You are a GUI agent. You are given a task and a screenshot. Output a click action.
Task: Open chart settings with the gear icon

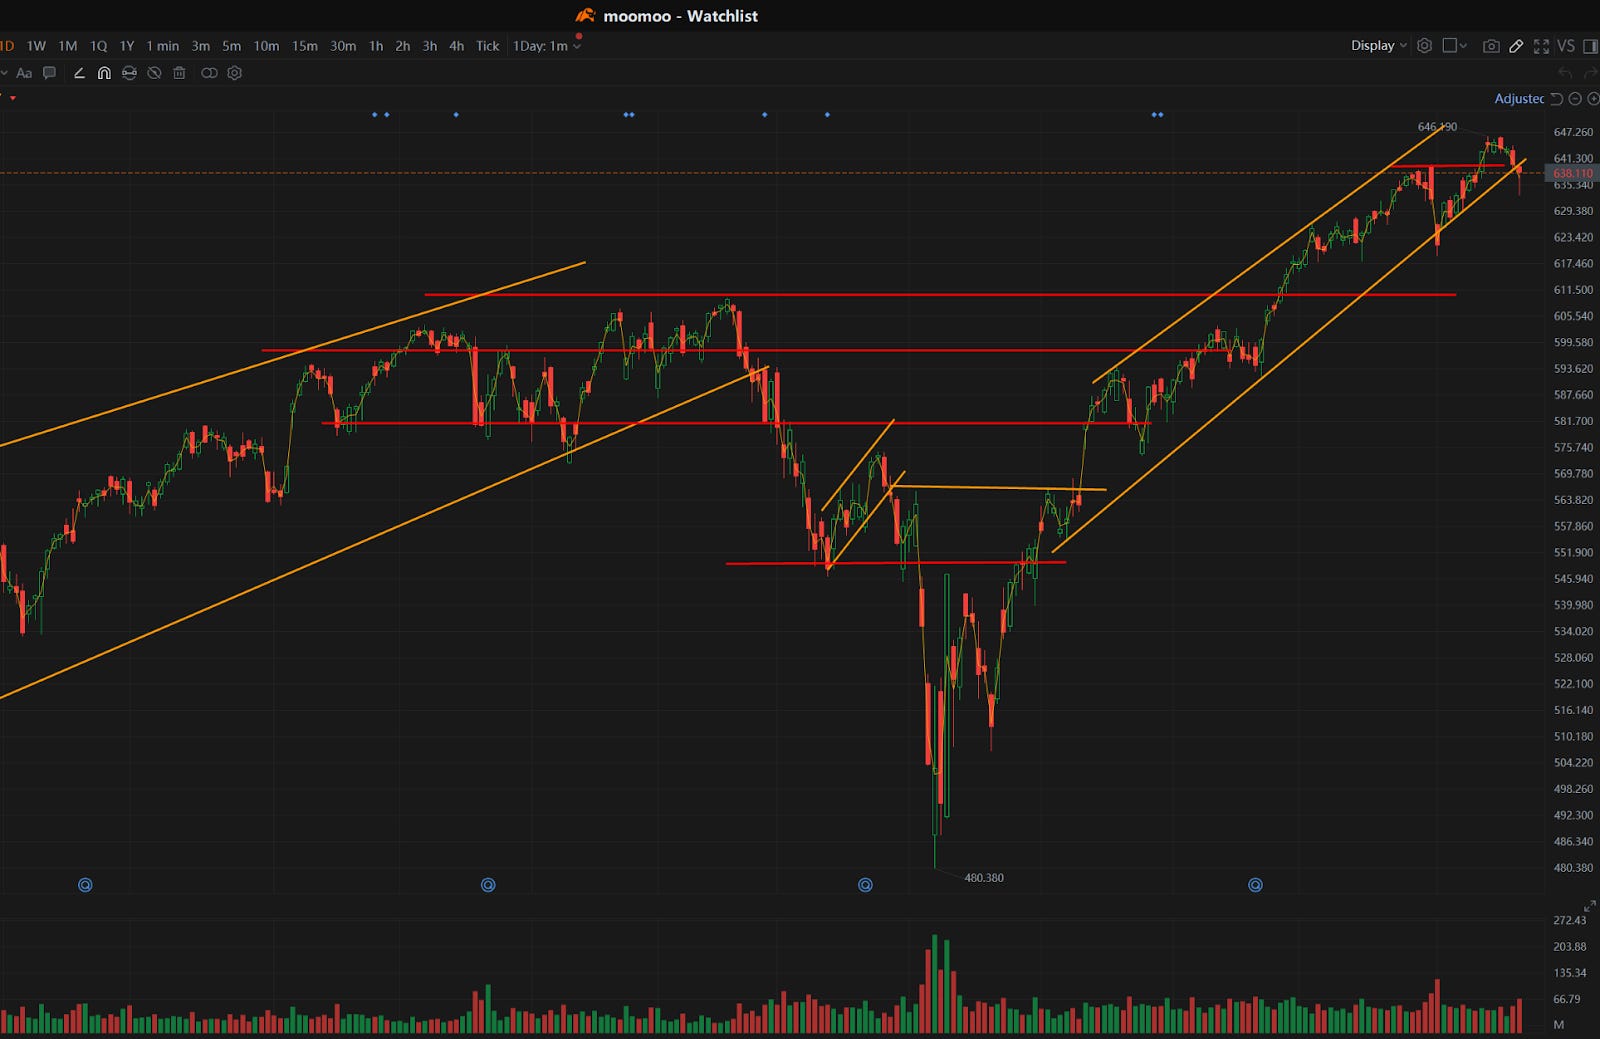[x=1424, y=46]
